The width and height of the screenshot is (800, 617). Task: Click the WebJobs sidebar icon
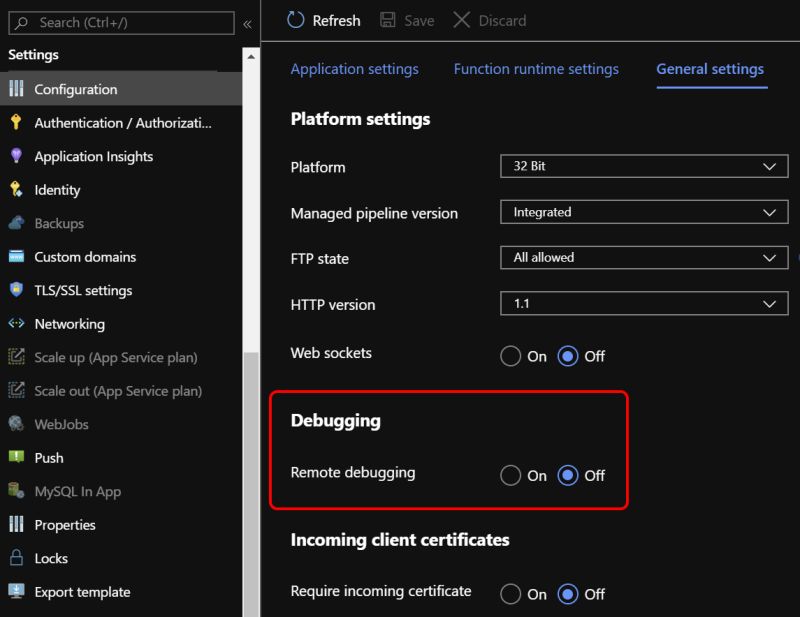(x=18, y=424)
